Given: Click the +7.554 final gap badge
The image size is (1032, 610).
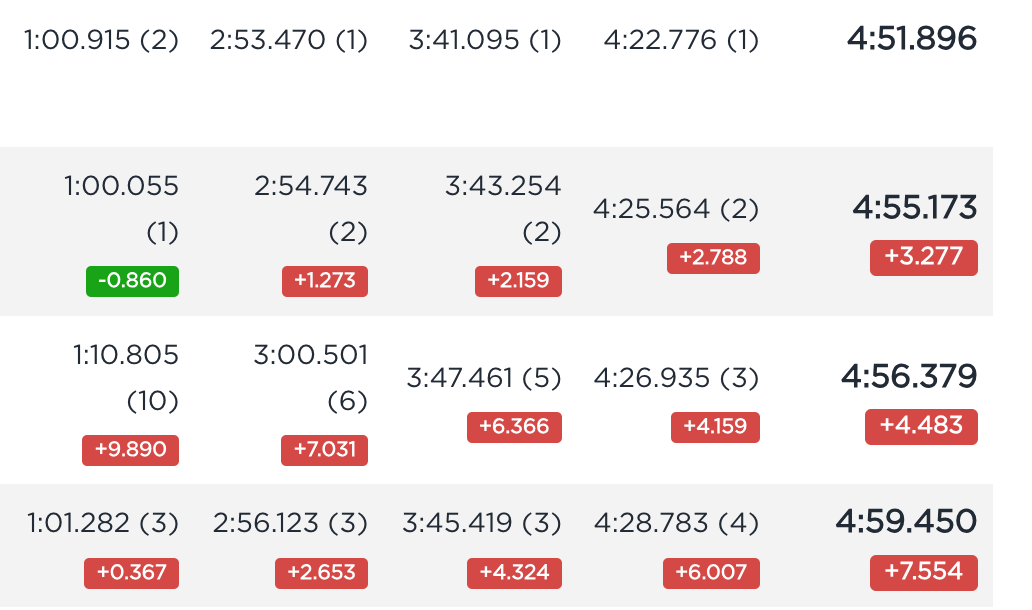Looking at the screenshot, I should [x=923, y=572].
